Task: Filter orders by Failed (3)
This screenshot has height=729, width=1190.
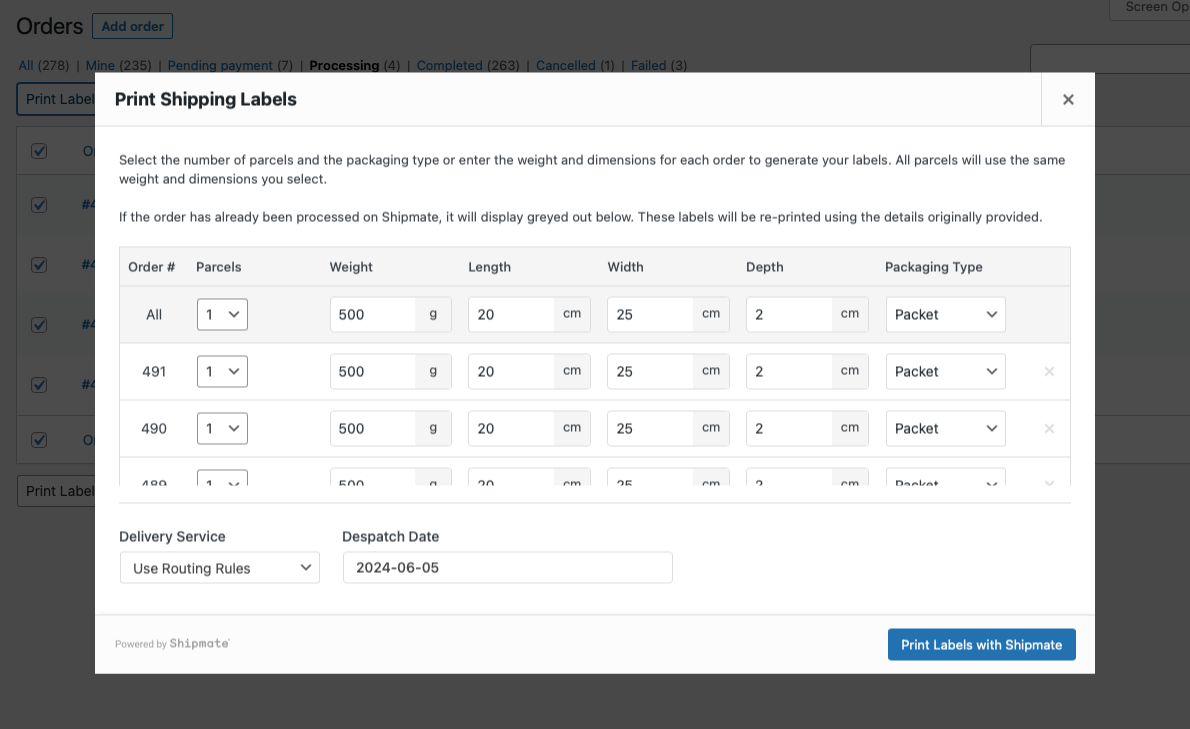Action: (659, 65)
